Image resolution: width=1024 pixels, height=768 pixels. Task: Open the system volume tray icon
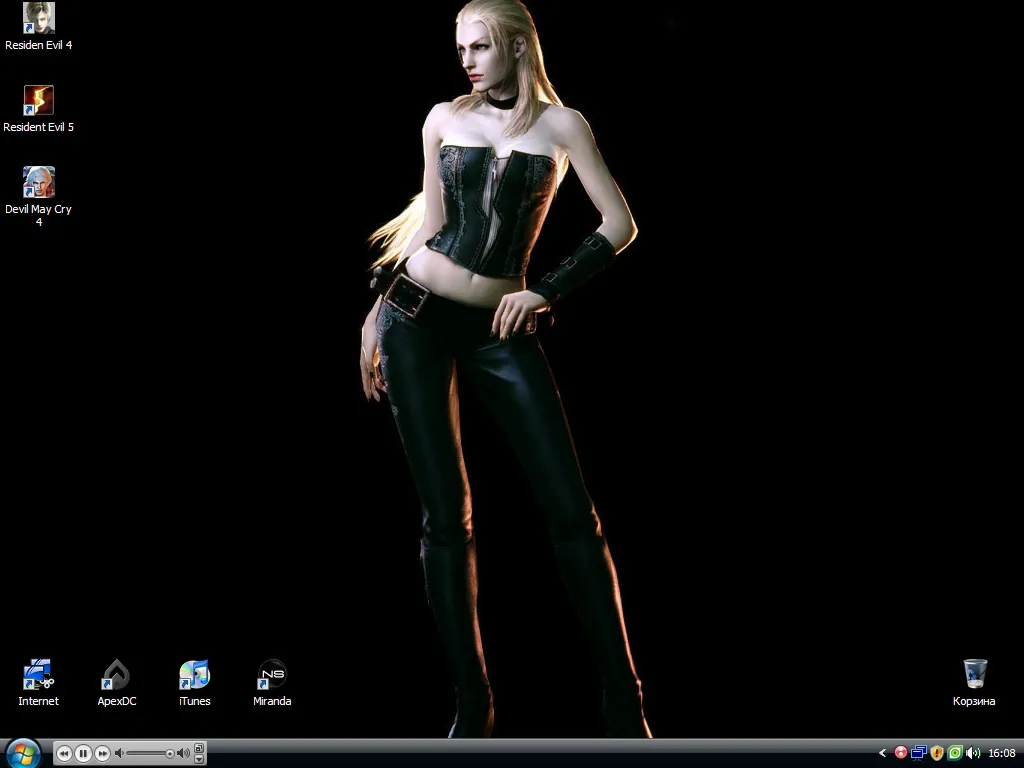tap(973, 753)
